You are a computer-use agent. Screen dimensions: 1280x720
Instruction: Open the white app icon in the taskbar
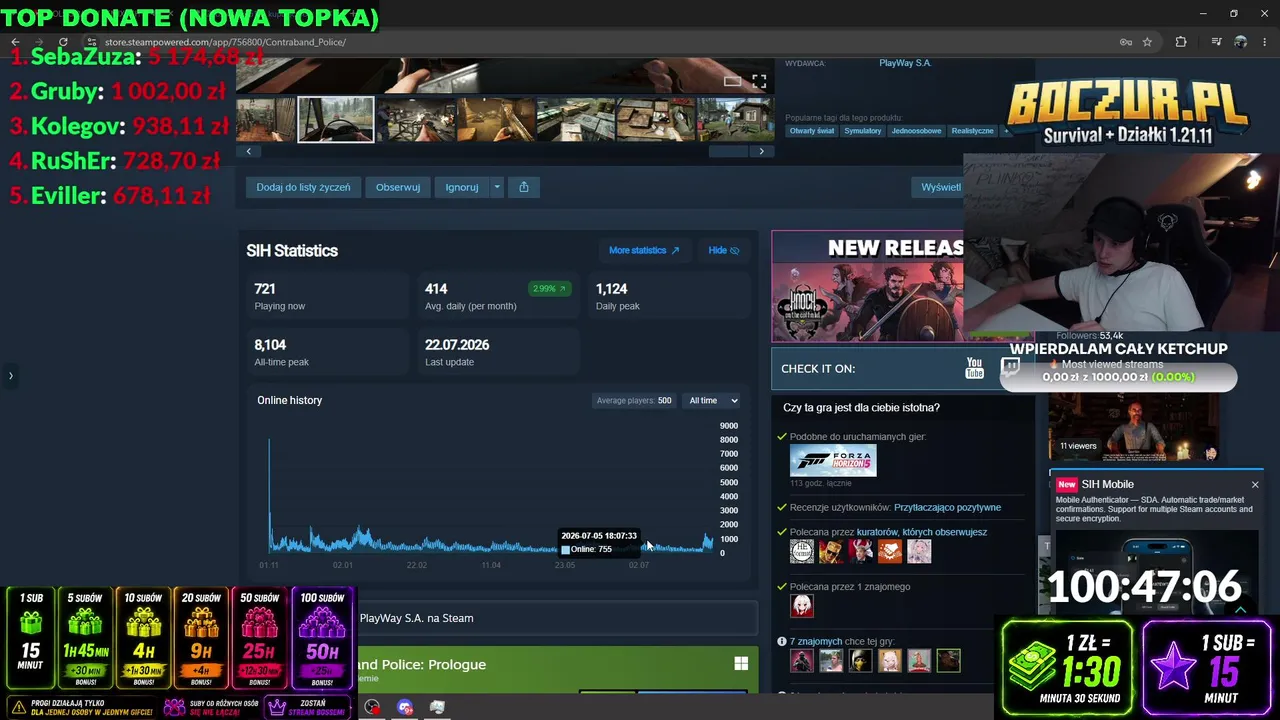point(437,707)
